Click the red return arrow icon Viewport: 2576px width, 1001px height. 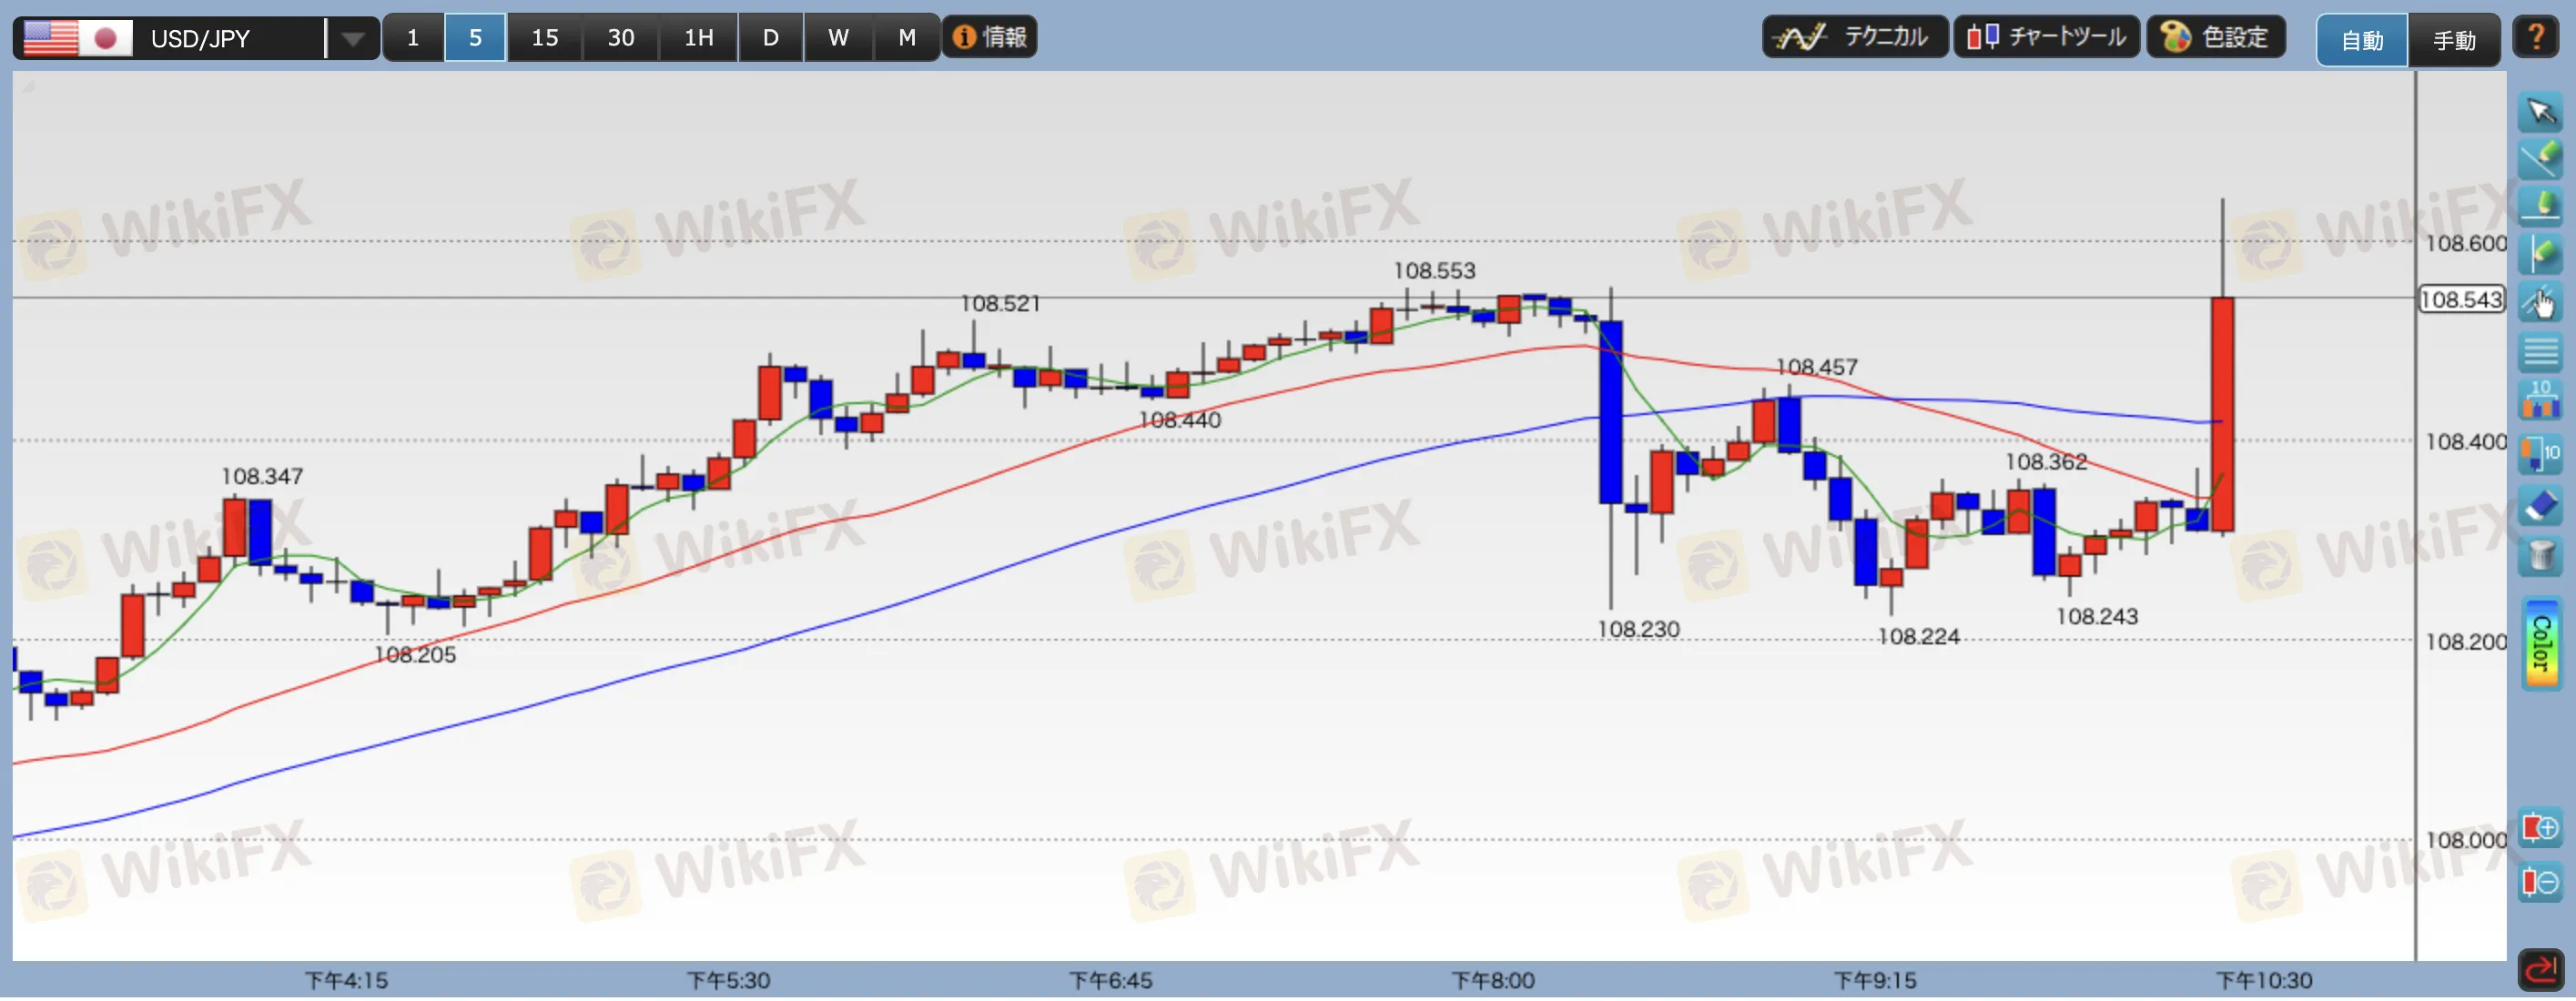point(2540,969)
